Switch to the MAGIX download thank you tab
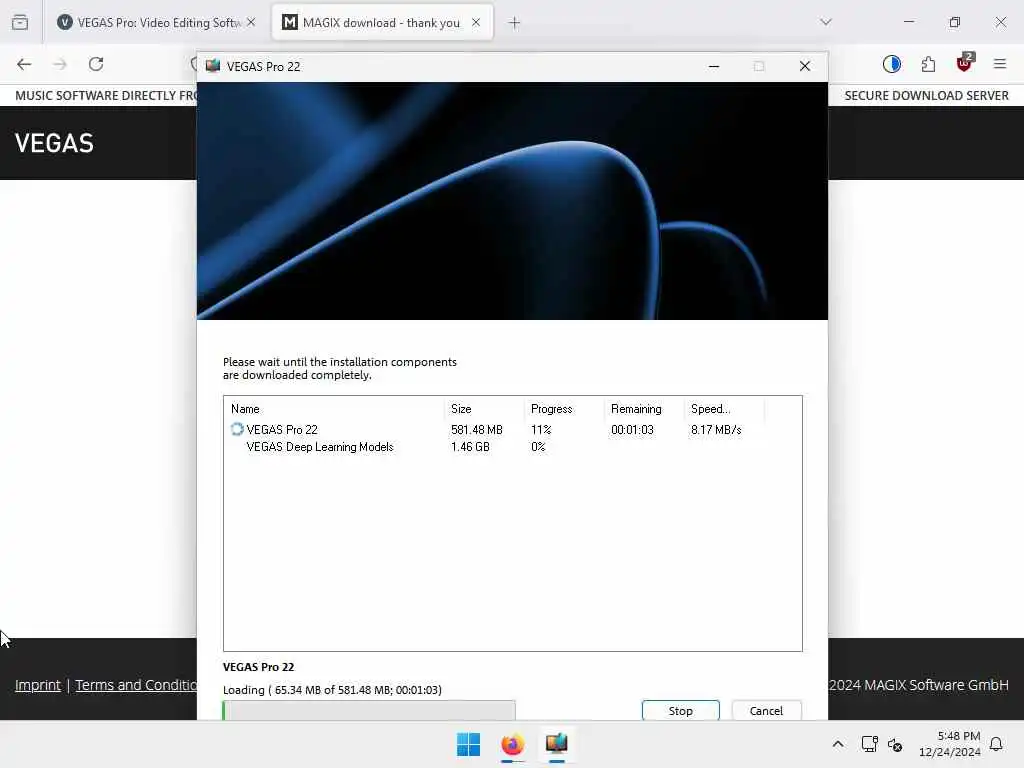The height and width of the screenshot is (768, 1024). pyautogui.click(x=382, y=23)
